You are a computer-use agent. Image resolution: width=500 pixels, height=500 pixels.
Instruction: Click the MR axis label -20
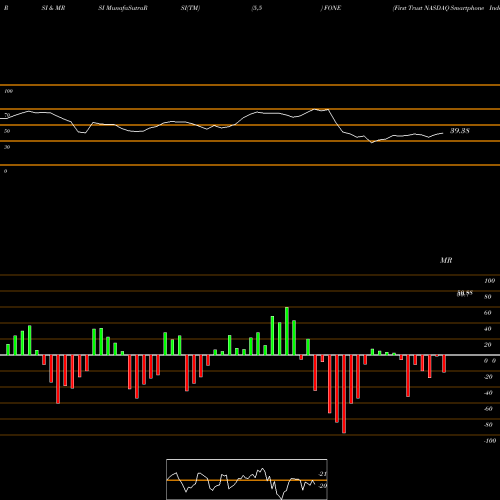(x=488, y=377)
